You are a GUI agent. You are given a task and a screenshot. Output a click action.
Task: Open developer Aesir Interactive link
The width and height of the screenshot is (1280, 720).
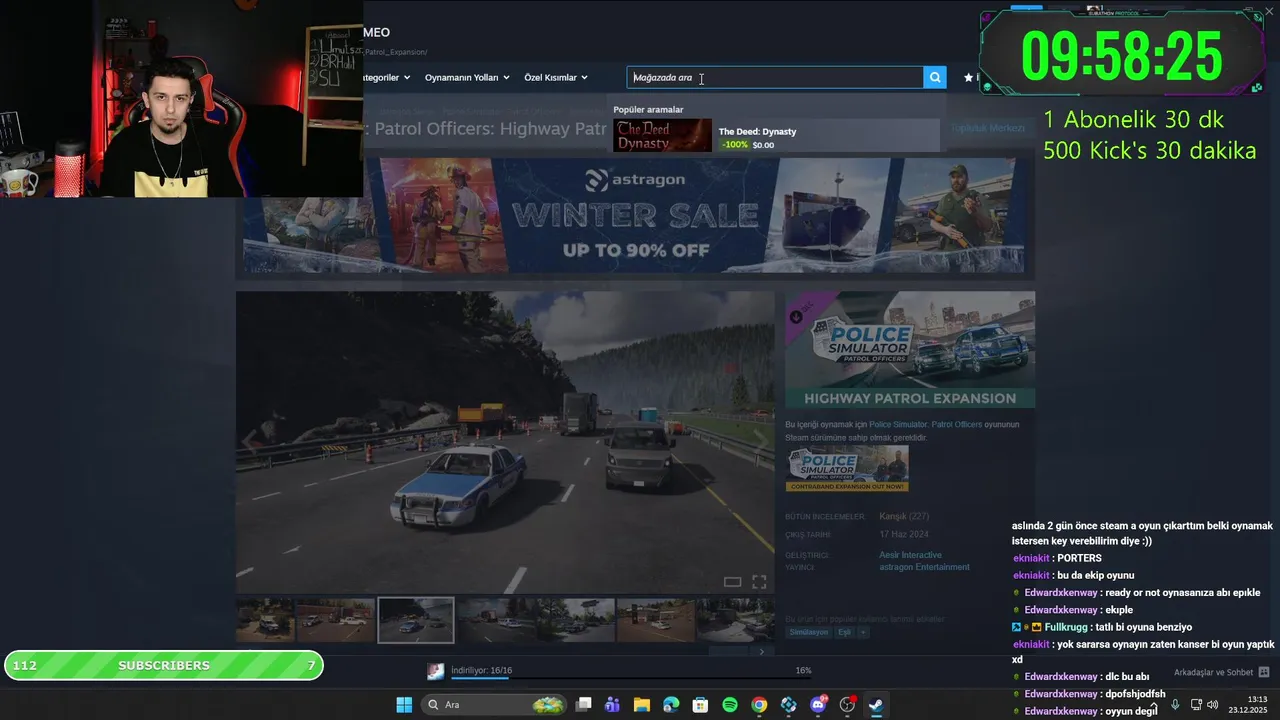point(910,555)
